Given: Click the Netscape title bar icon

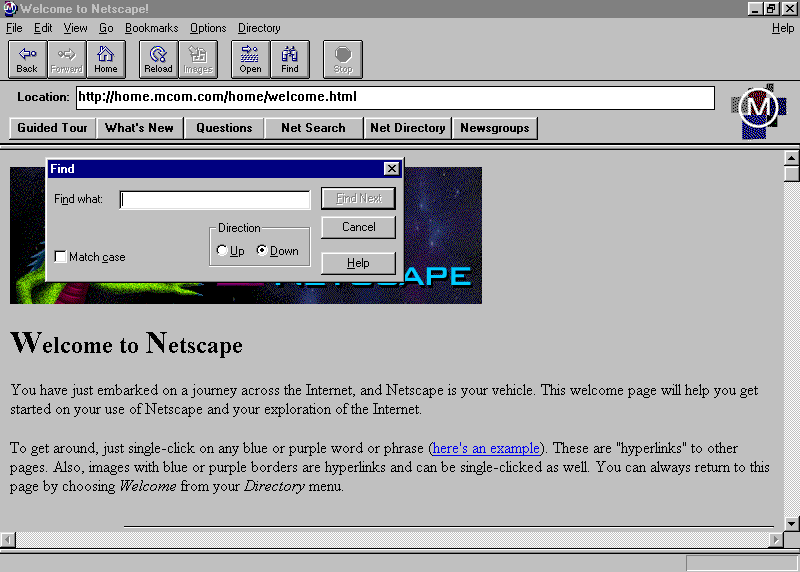Looking at the screenshot, I should tap(10, 8).
